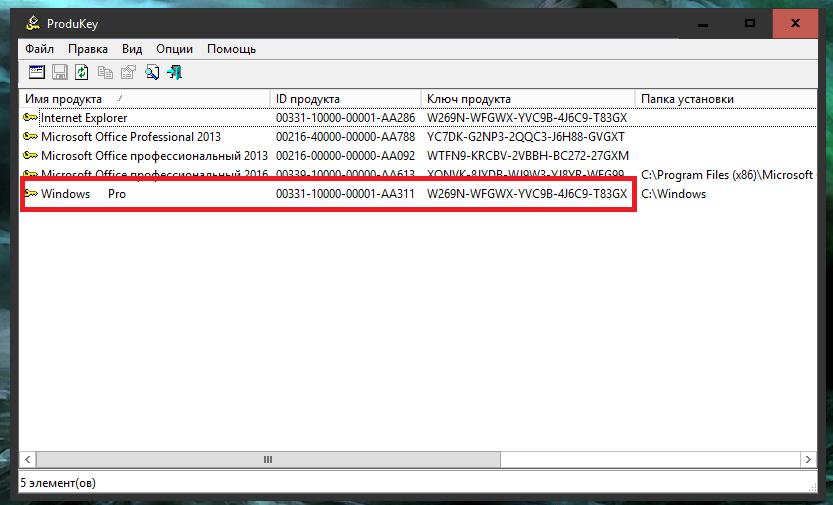Click the Exit door toolbar icon

point(174,72)
